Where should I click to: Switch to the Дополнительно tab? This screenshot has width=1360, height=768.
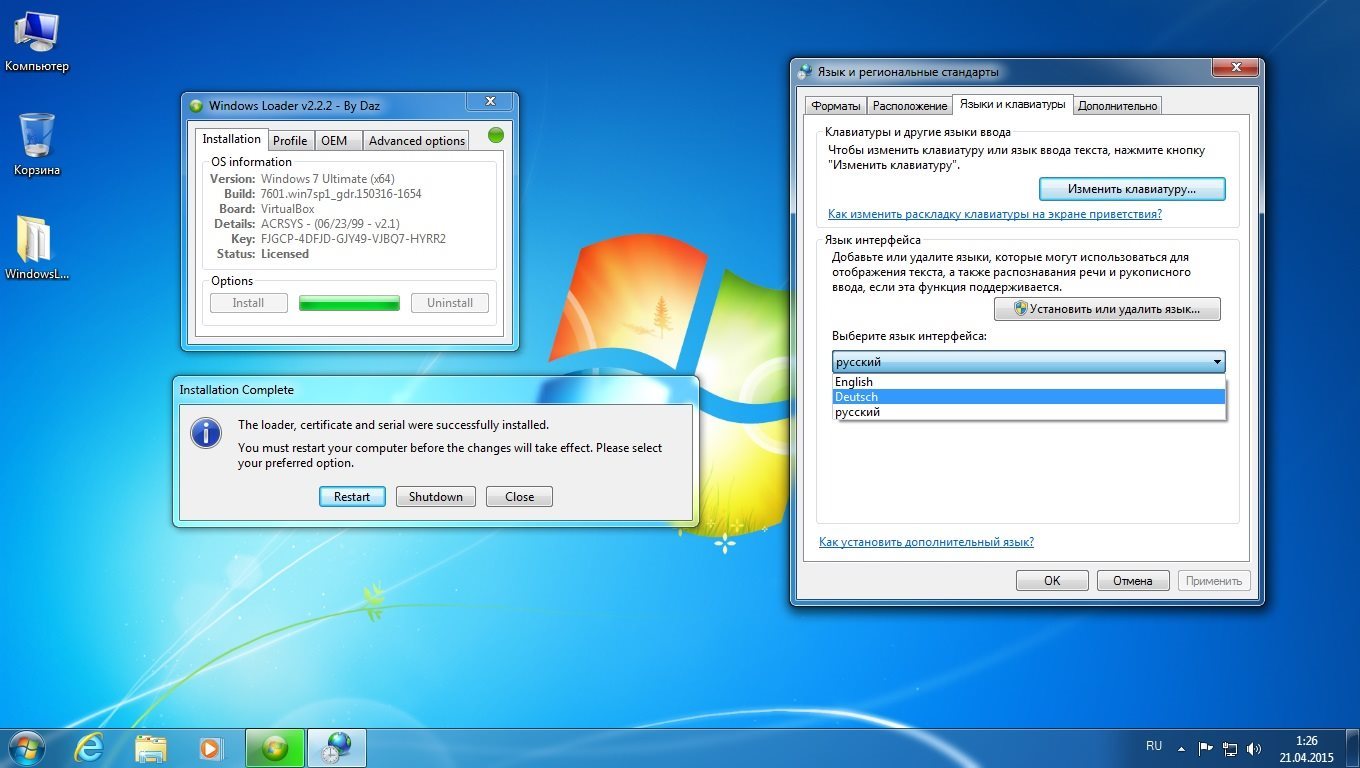[x=1118, y=106]
